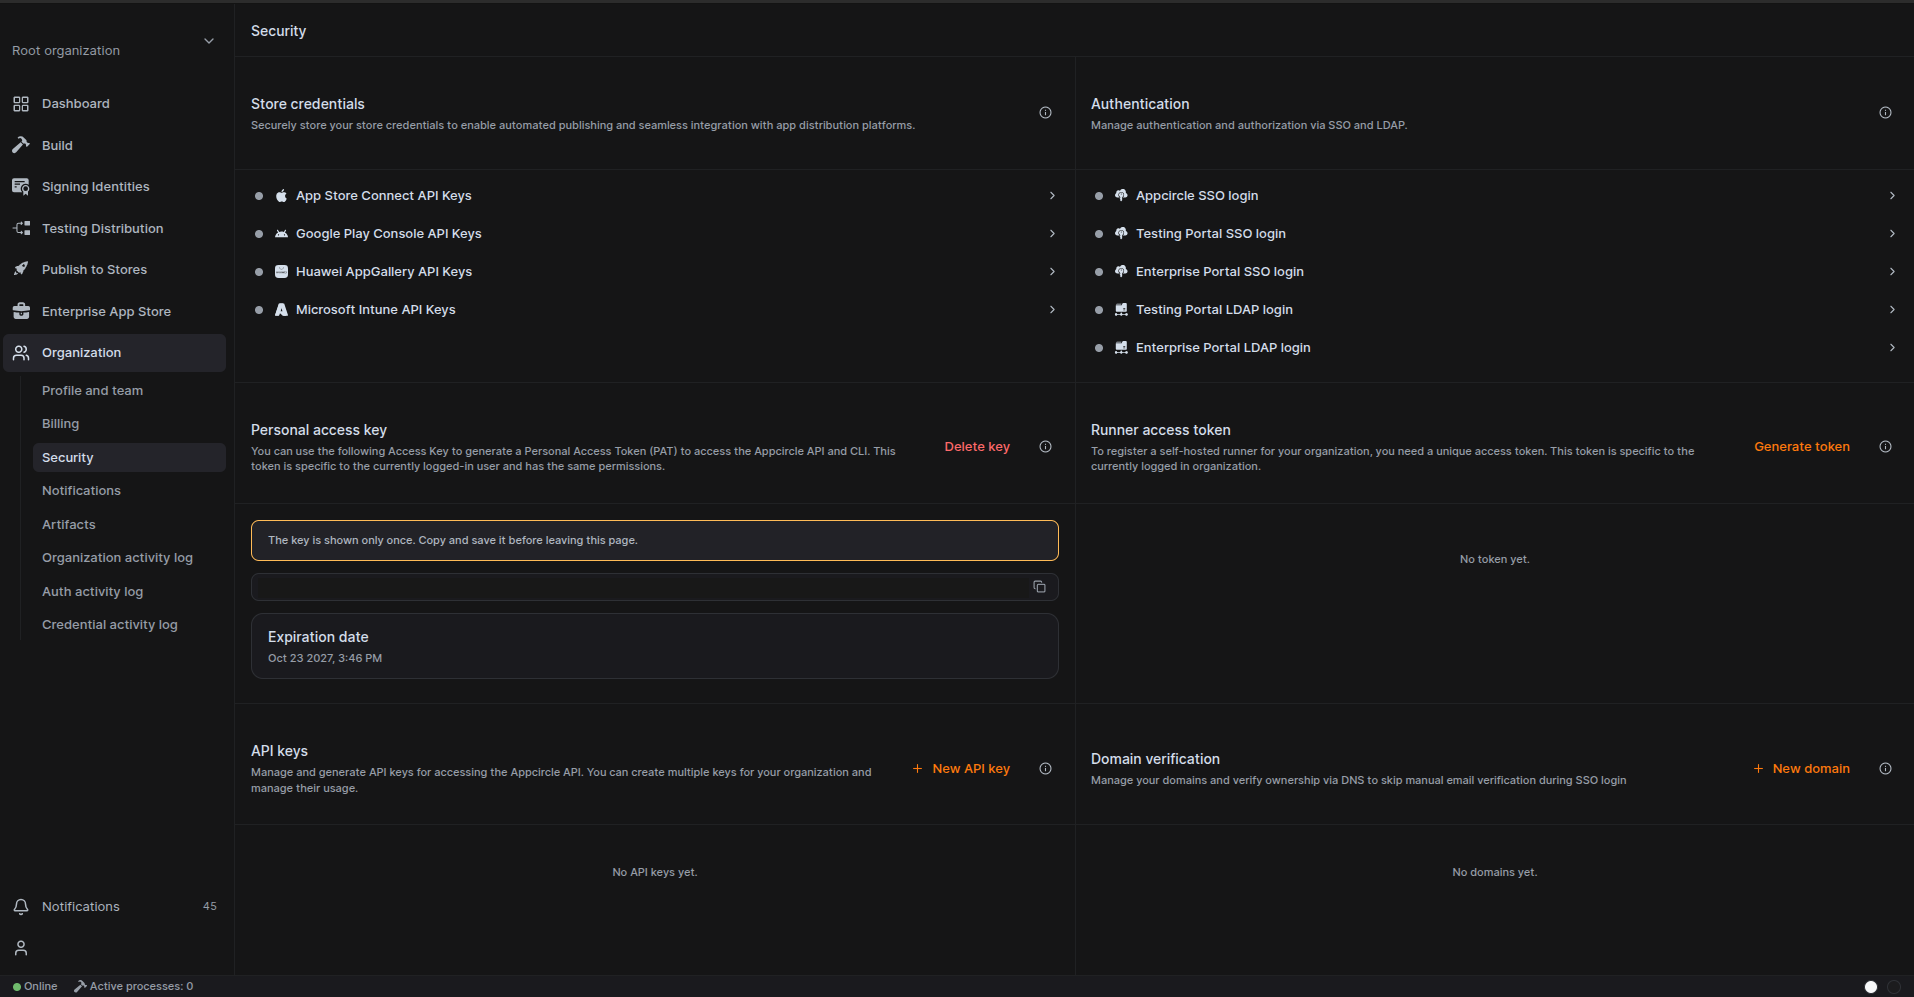
Task: Click Active processes: 0 in status bar
Action: (134, 987)
